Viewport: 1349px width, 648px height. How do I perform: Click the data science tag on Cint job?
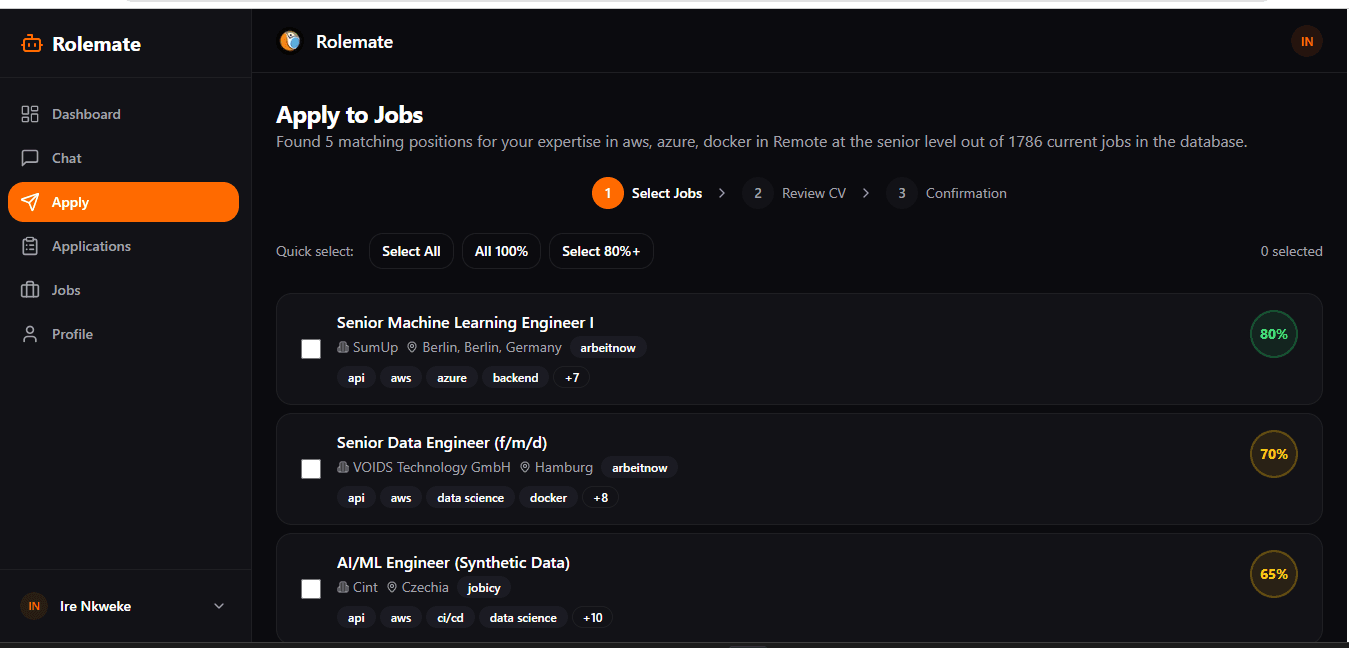click(523, 618)
